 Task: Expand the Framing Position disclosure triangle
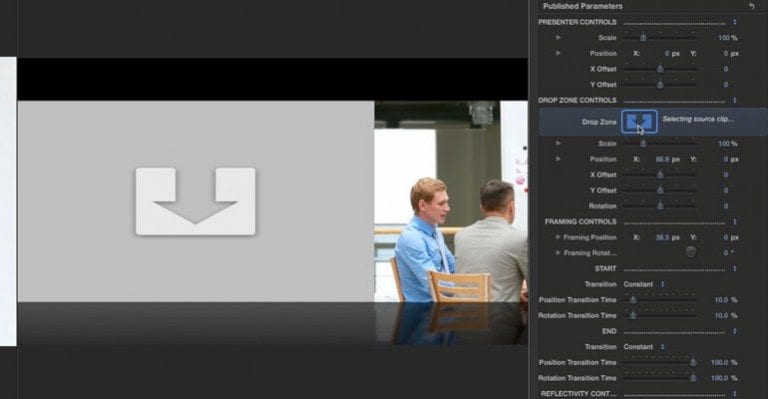click(x=558, y=237)
